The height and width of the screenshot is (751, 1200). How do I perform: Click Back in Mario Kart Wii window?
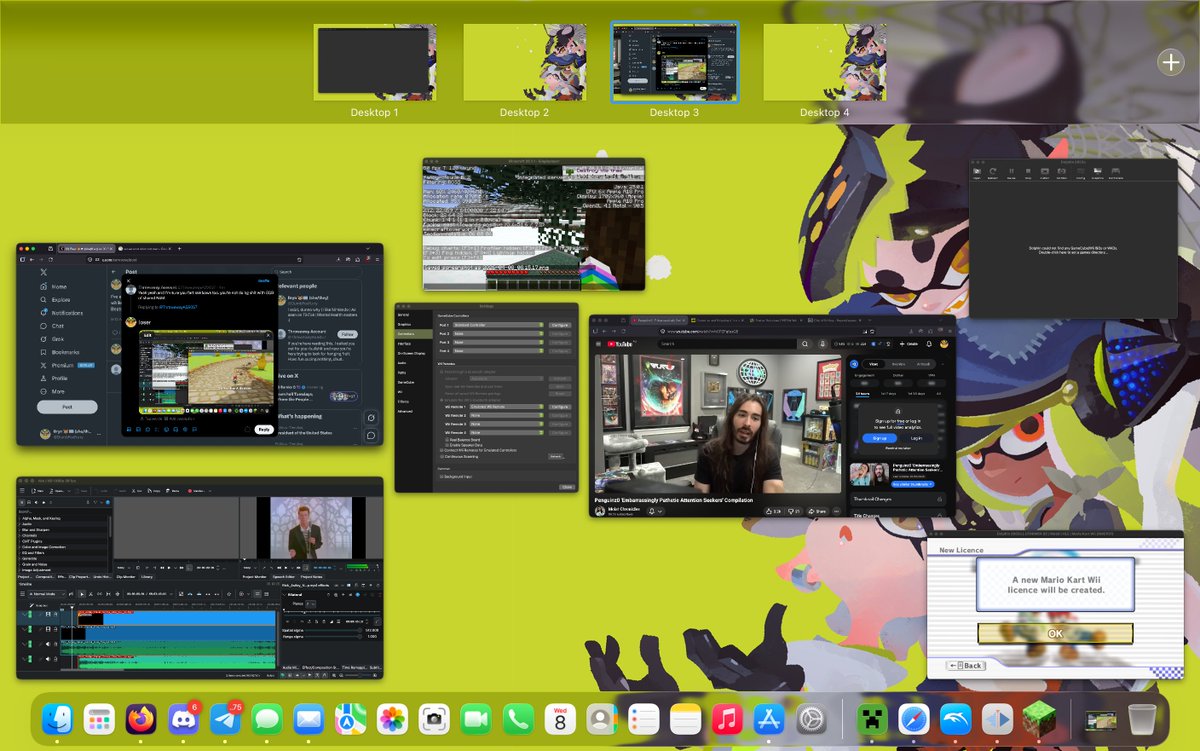(966, 665)
